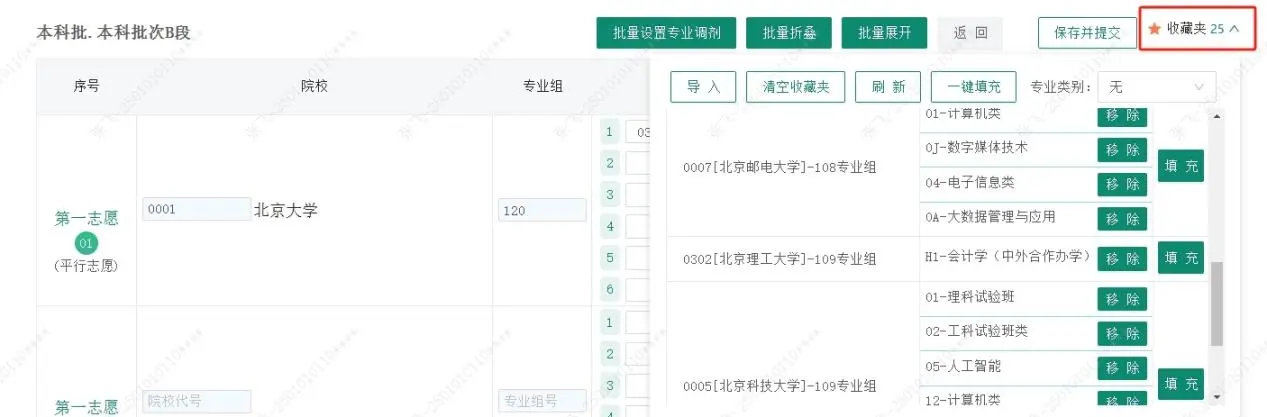Click the 批量折叠 button
The image size is (1267, 417).
pyautogui.click(x=789, y=33)
